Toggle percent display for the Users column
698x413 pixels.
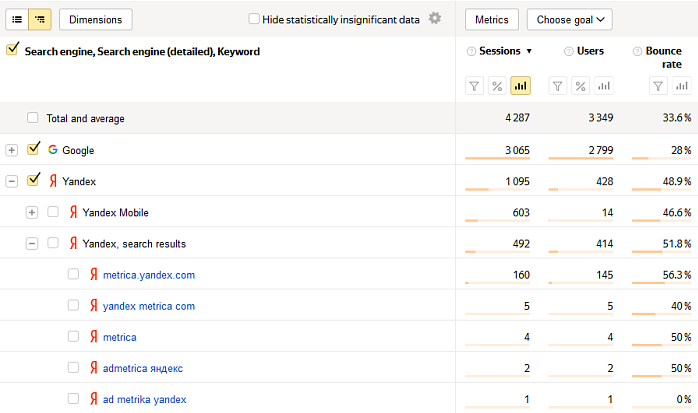pyautogui.click(x=580, y=86)
